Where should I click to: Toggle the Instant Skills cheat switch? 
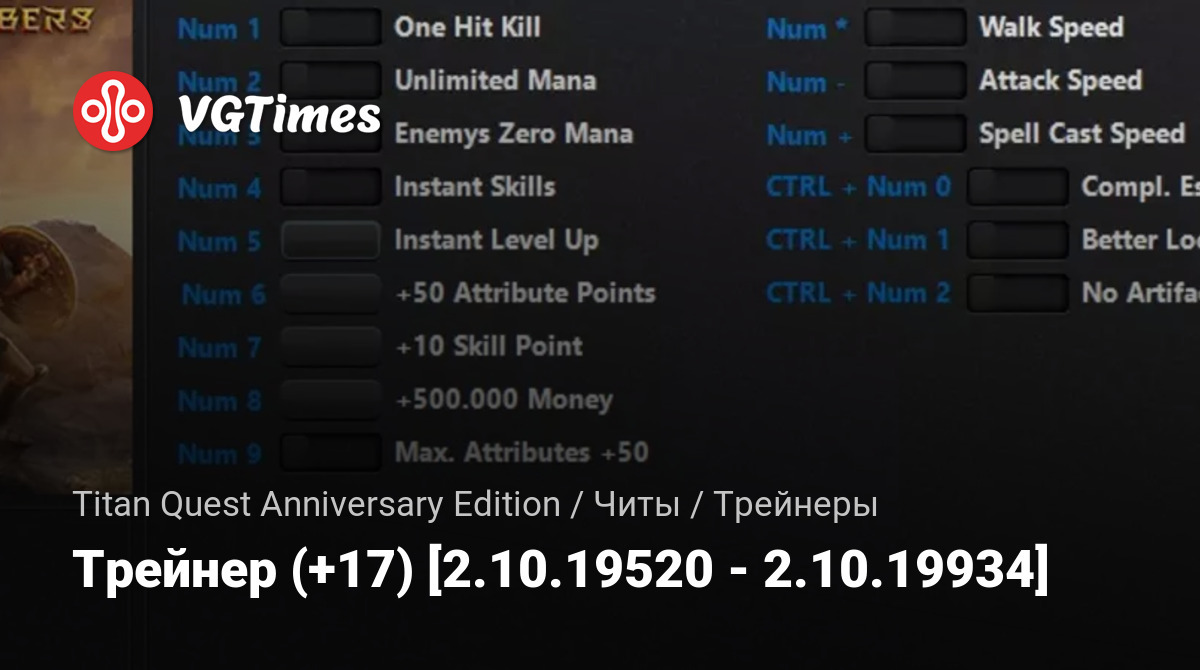[330, 186]
